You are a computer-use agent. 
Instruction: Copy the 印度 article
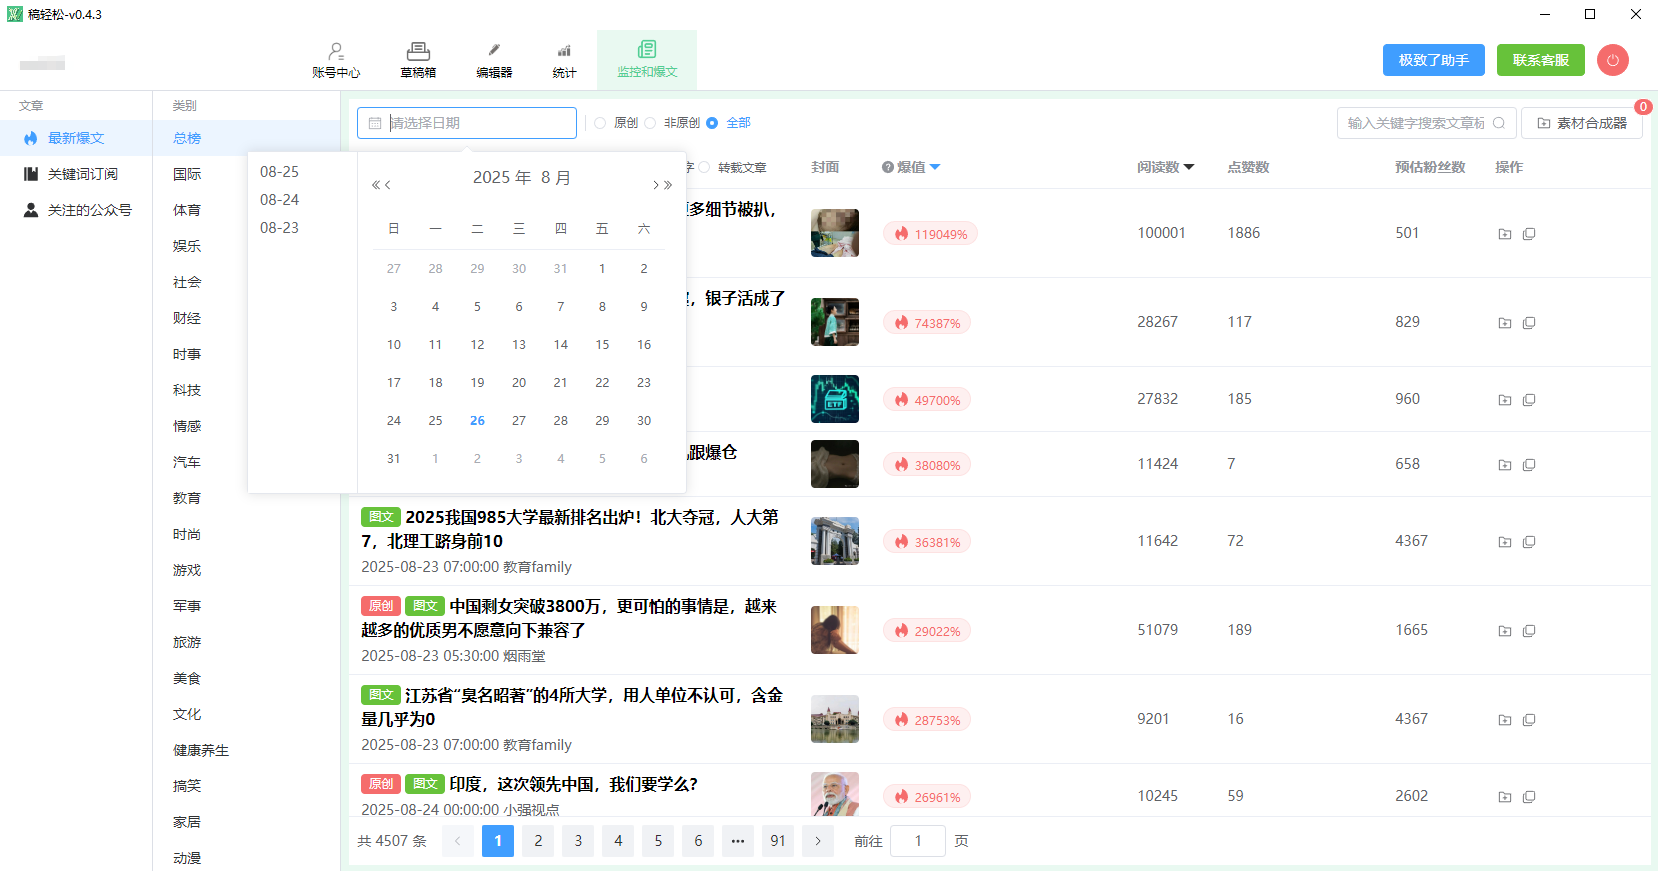(x=1529, y=797)
